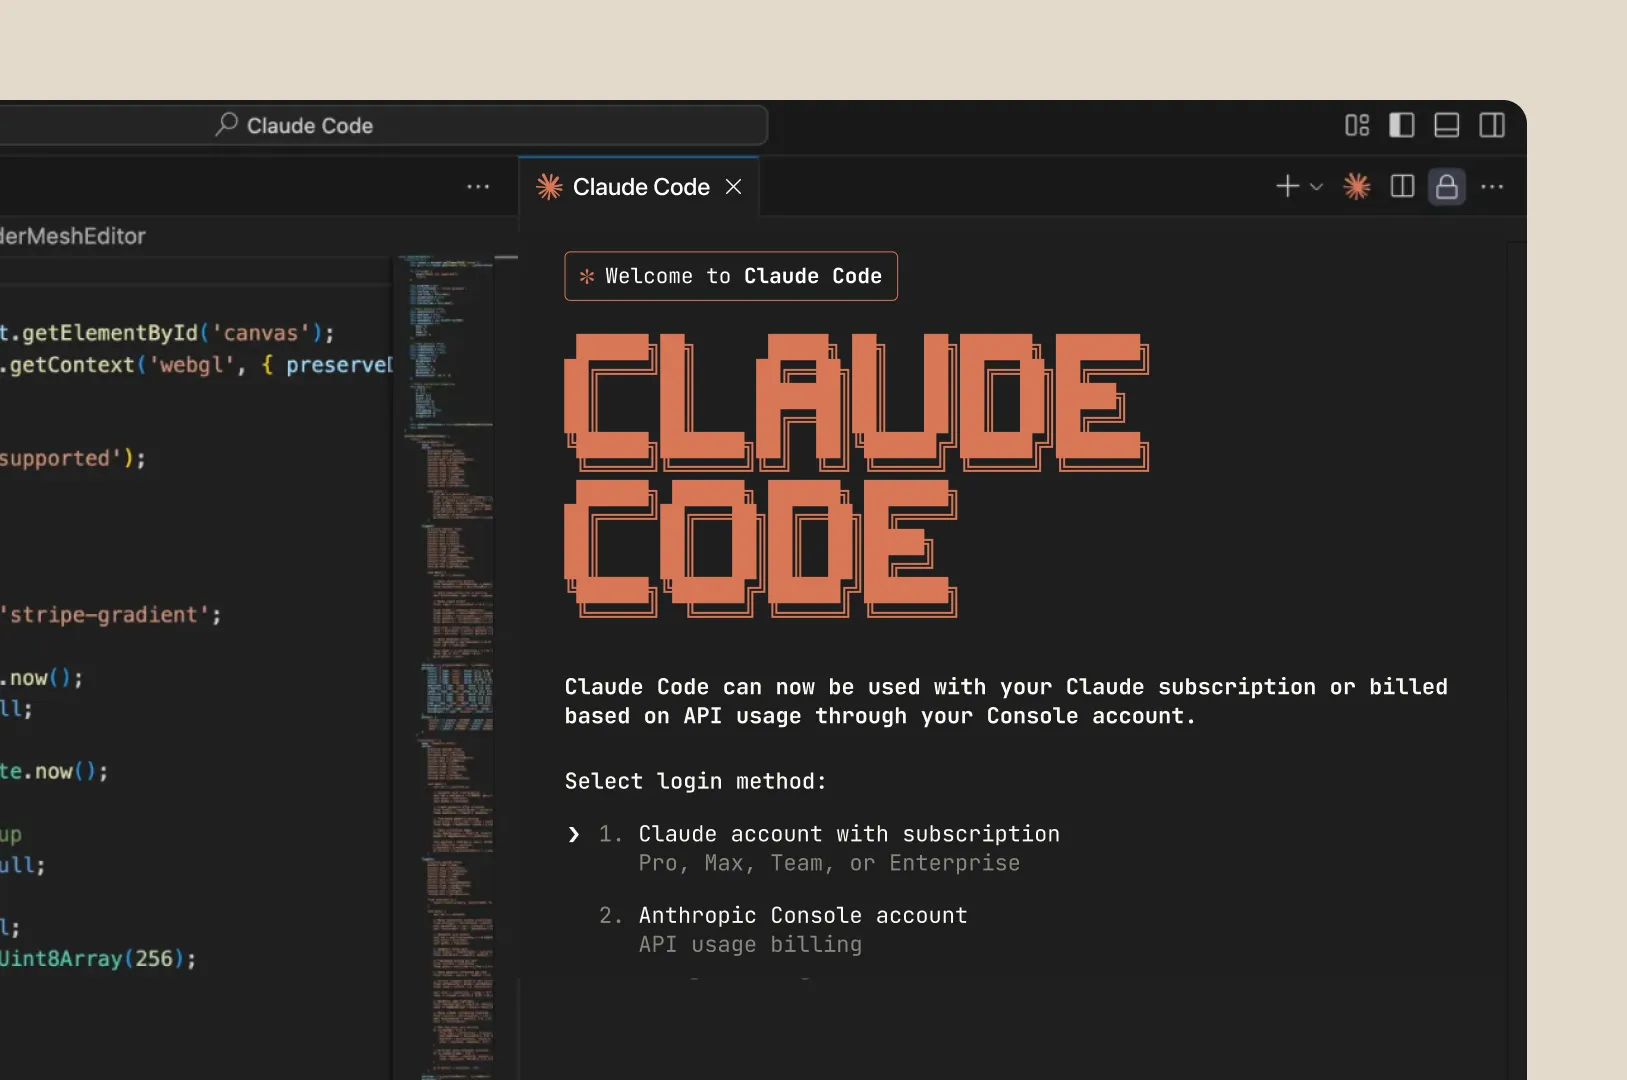This screenshot has height=1080, width=1627.
Task: Open the Customize Layout icon
Action: [1357, 125]
